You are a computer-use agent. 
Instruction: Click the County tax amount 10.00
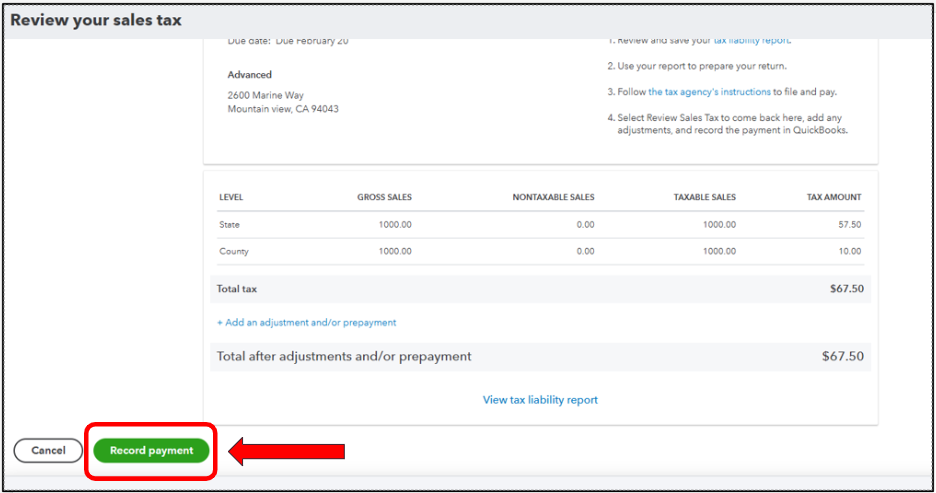click(x=849, y=251)
